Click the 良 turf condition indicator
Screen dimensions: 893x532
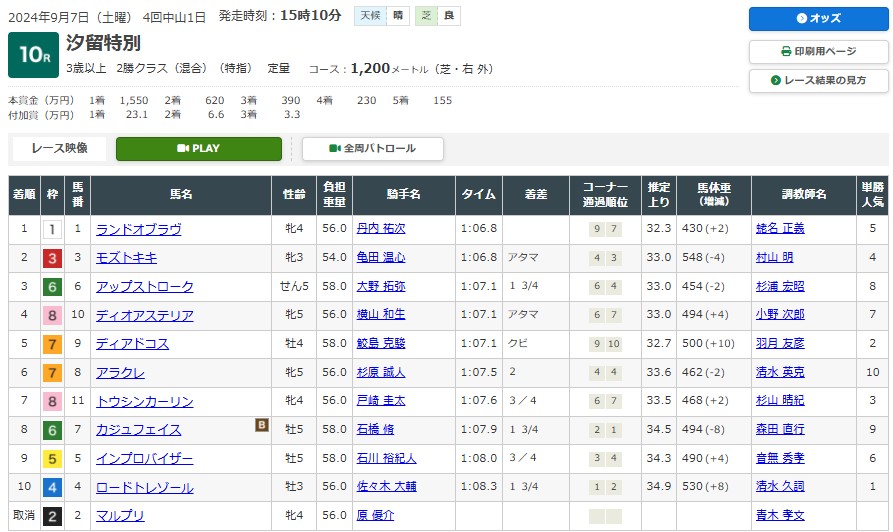pyautogui.click(x=450, y=16)
